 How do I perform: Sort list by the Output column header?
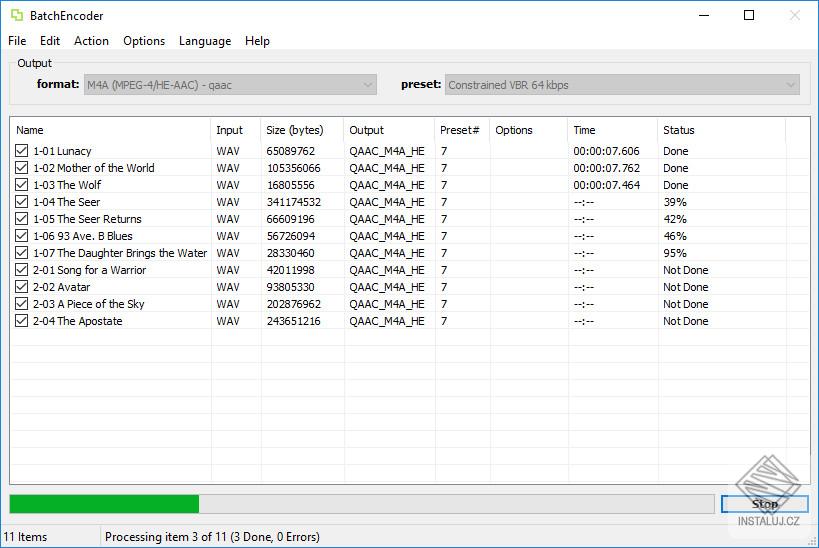tap(389, 130)
